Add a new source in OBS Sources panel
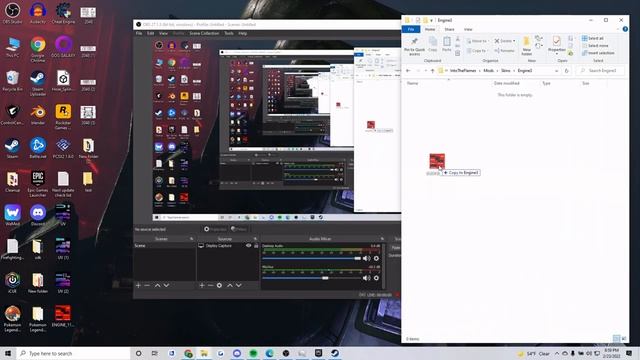 (202, 285)
